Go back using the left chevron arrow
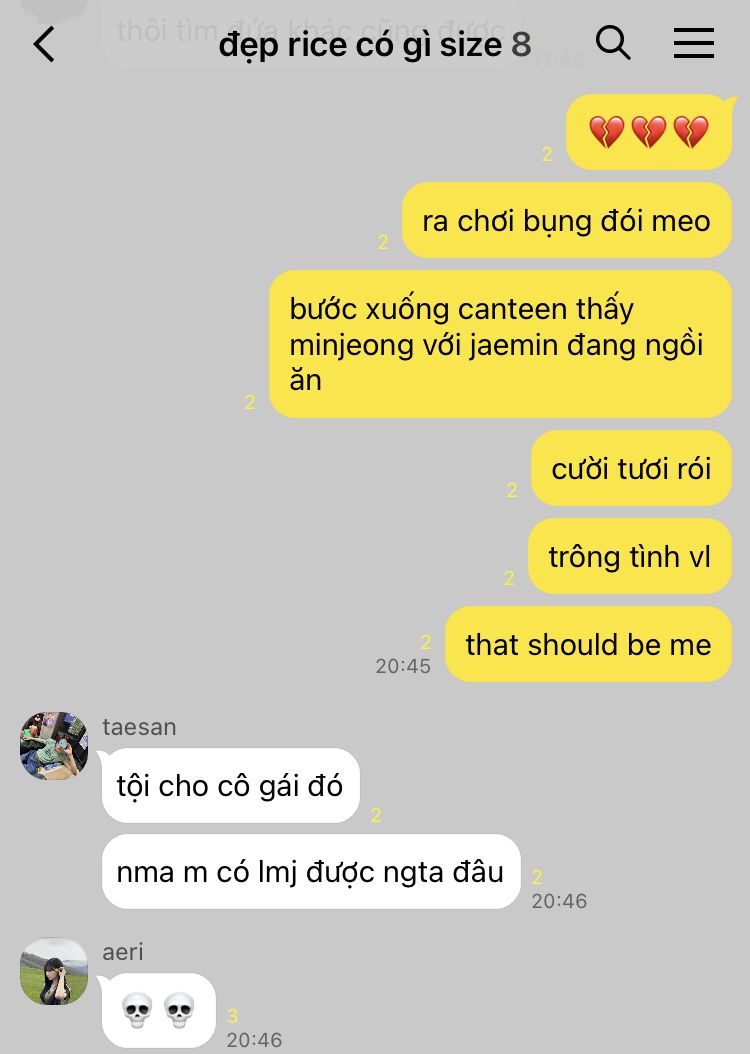750x1054 pixels. (x=44, y=44)
